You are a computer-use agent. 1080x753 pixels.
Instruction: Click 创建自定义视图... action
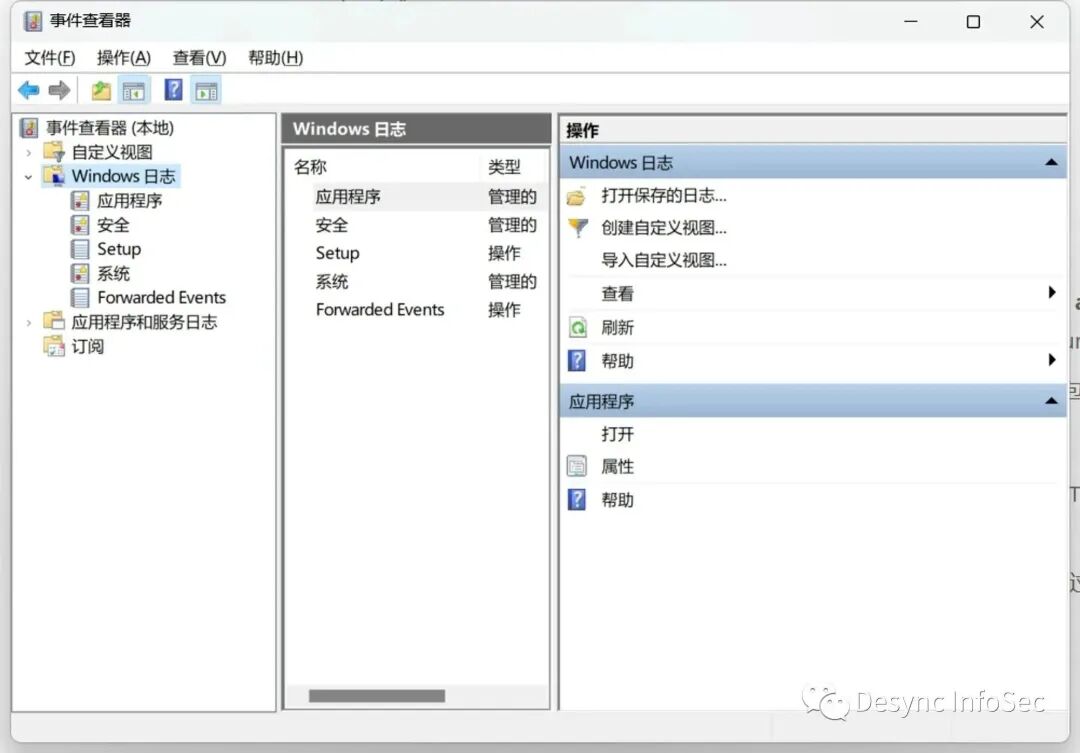(x=664, y=228)
